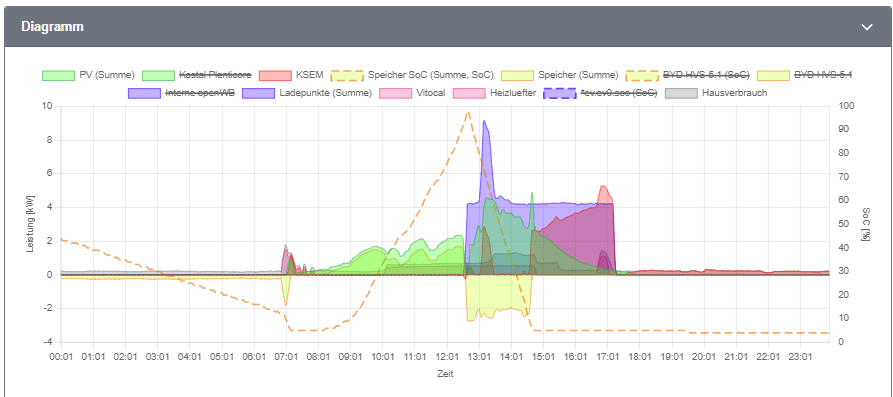Image resolution: width=893 pixels, height=397 pixels.
Task: Show the Kostal Plenticore dataset
Action: [196, 75]
